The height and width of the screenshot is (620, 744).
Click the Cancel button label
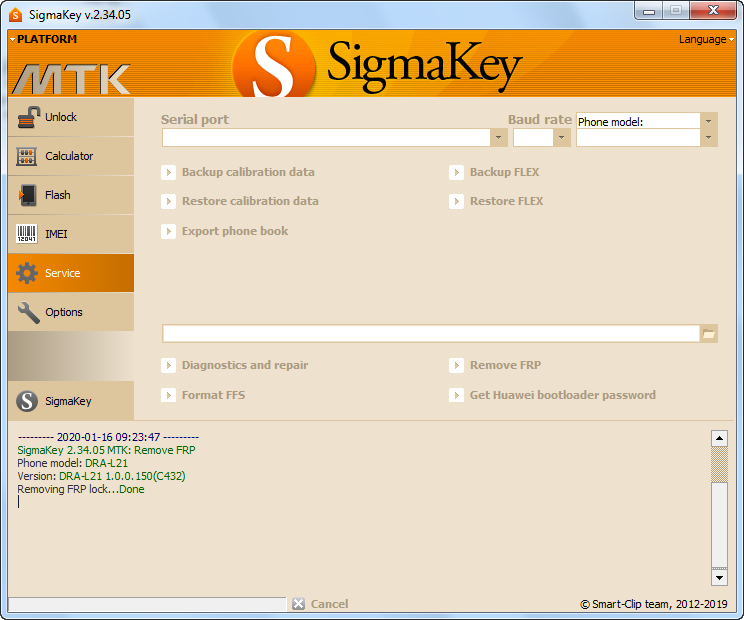click(x=329, y=604)
